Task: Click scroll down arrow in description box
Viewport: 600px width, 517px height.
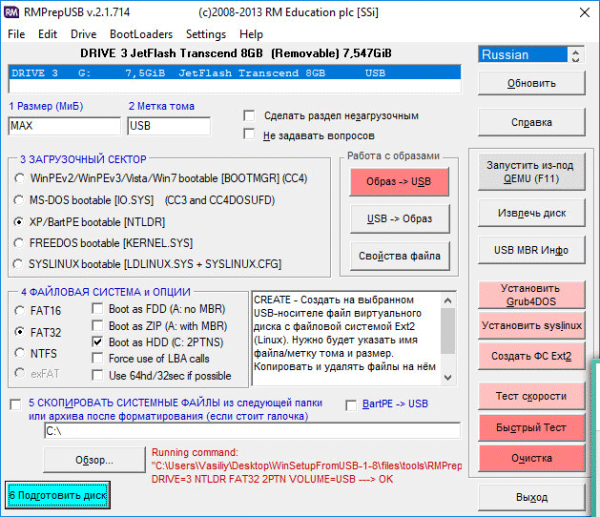Action: coord(448,378)
